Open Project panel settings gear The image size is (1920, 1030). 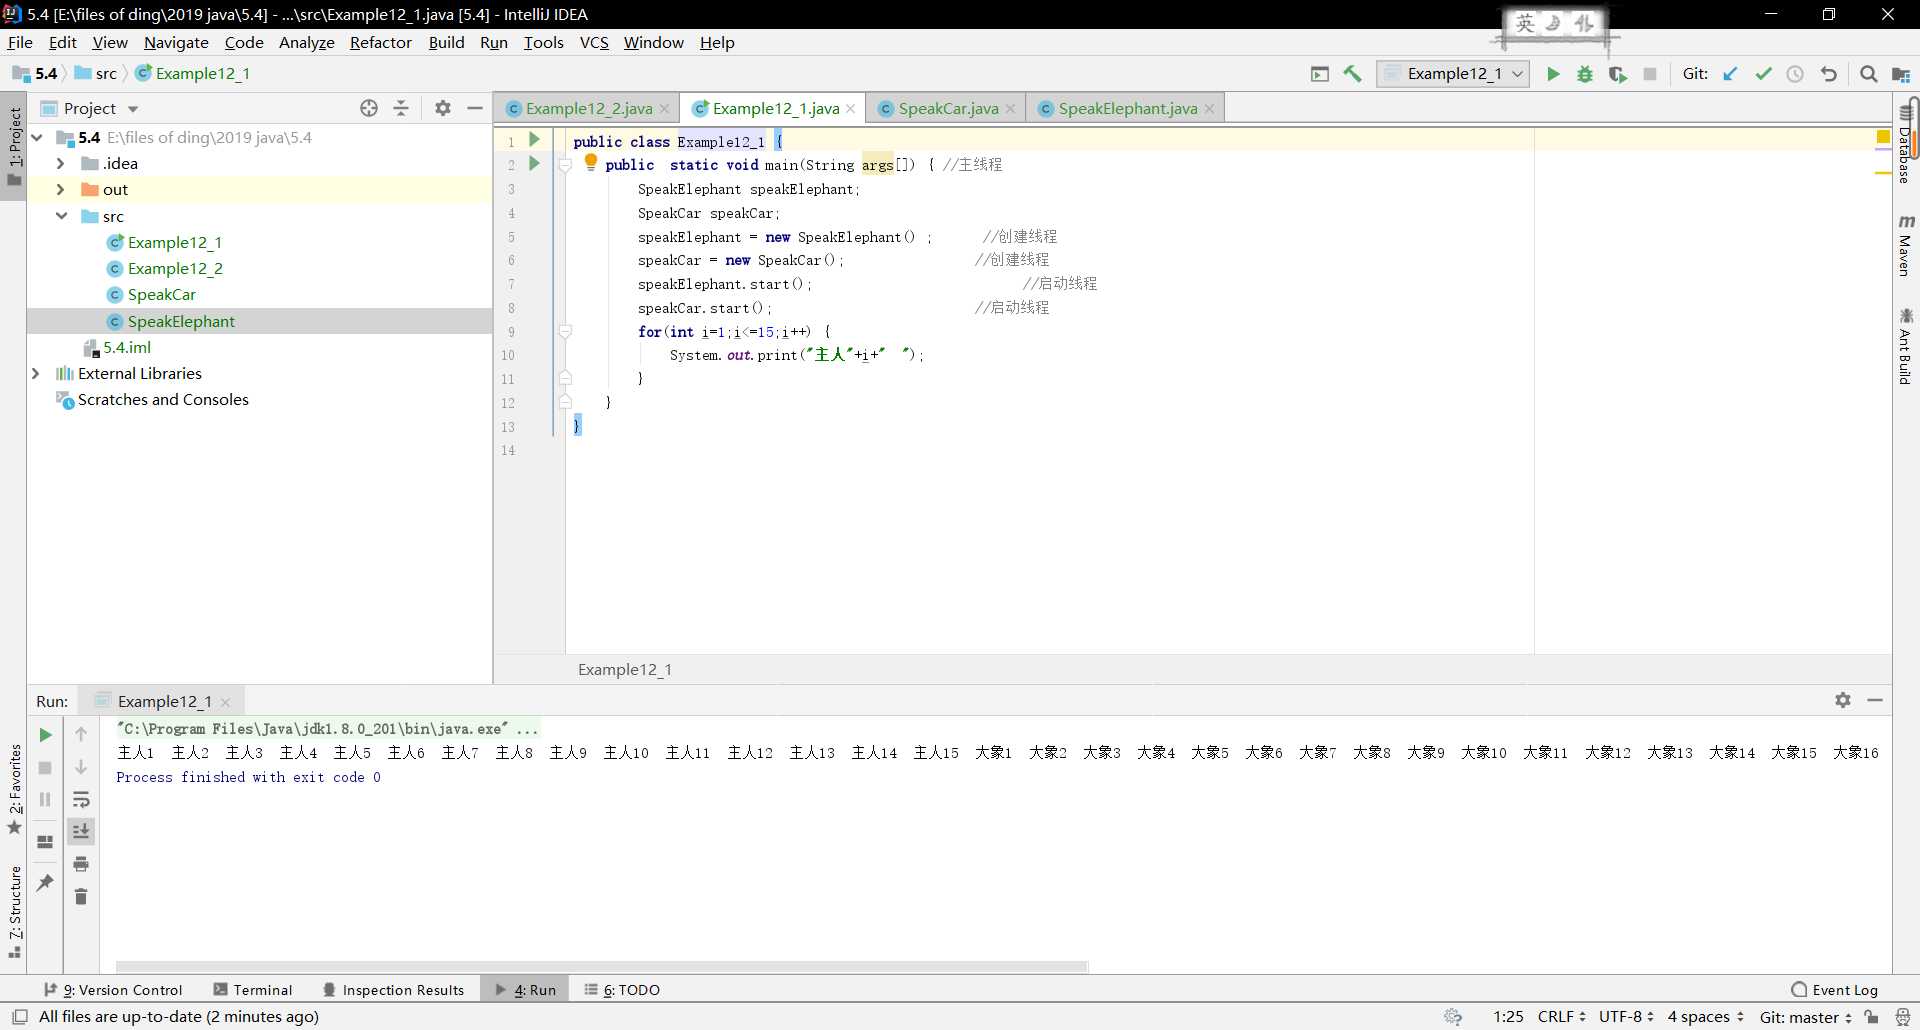coord(443,108)
